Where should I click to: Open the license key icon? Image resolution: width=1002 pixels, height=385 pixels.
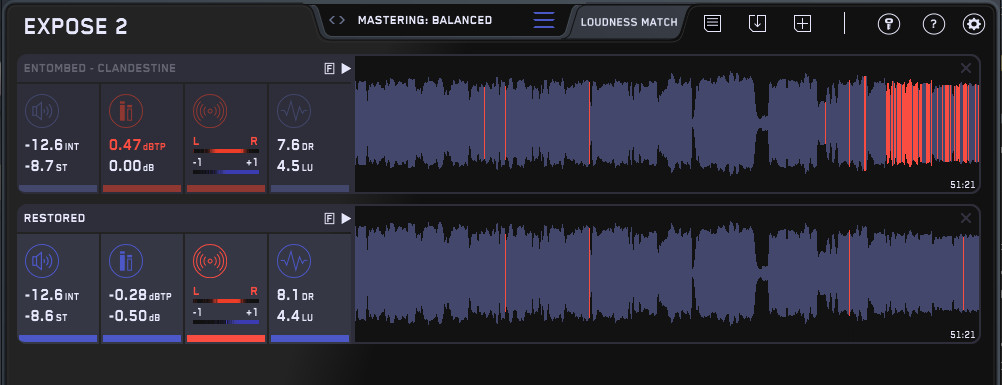coord(888,24)
